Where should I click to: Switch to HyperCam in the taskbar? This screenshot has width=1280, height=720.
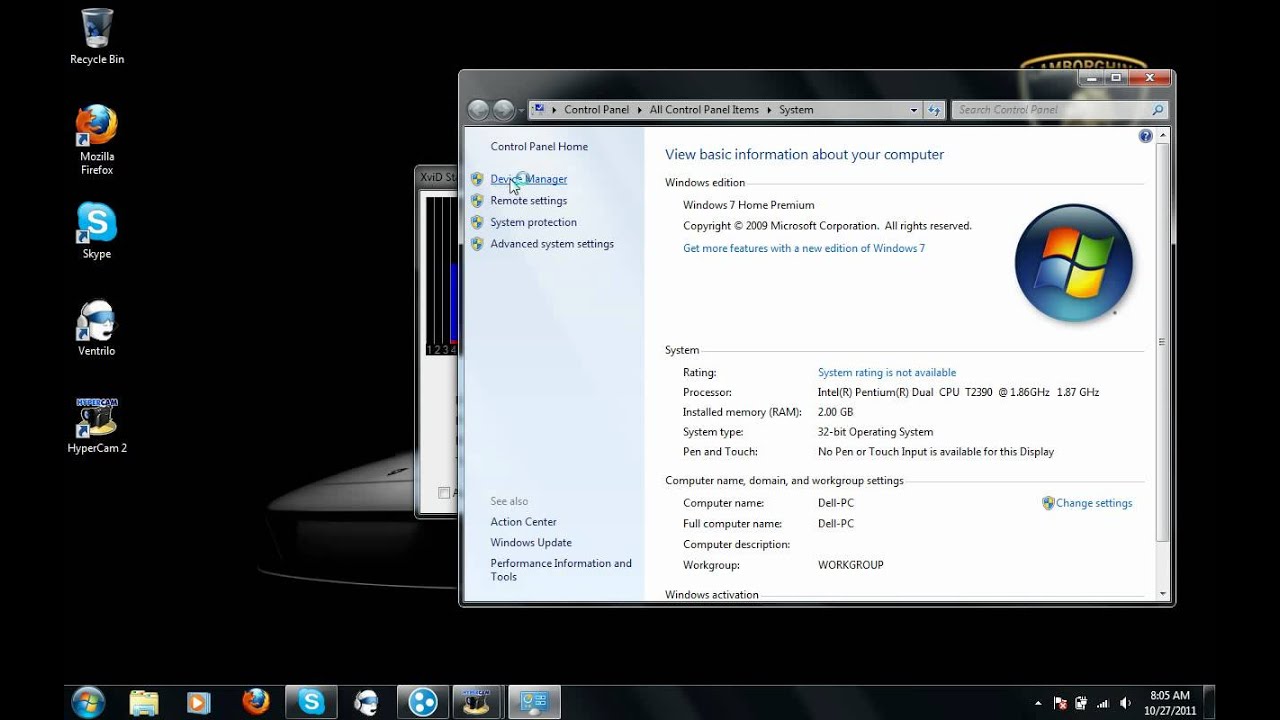coord(479,702)
